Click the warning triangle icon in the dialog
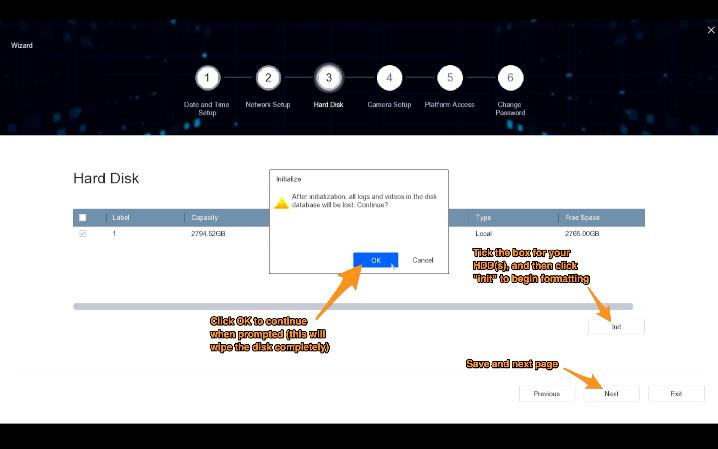The image size is (718, 449). [283, 202]
